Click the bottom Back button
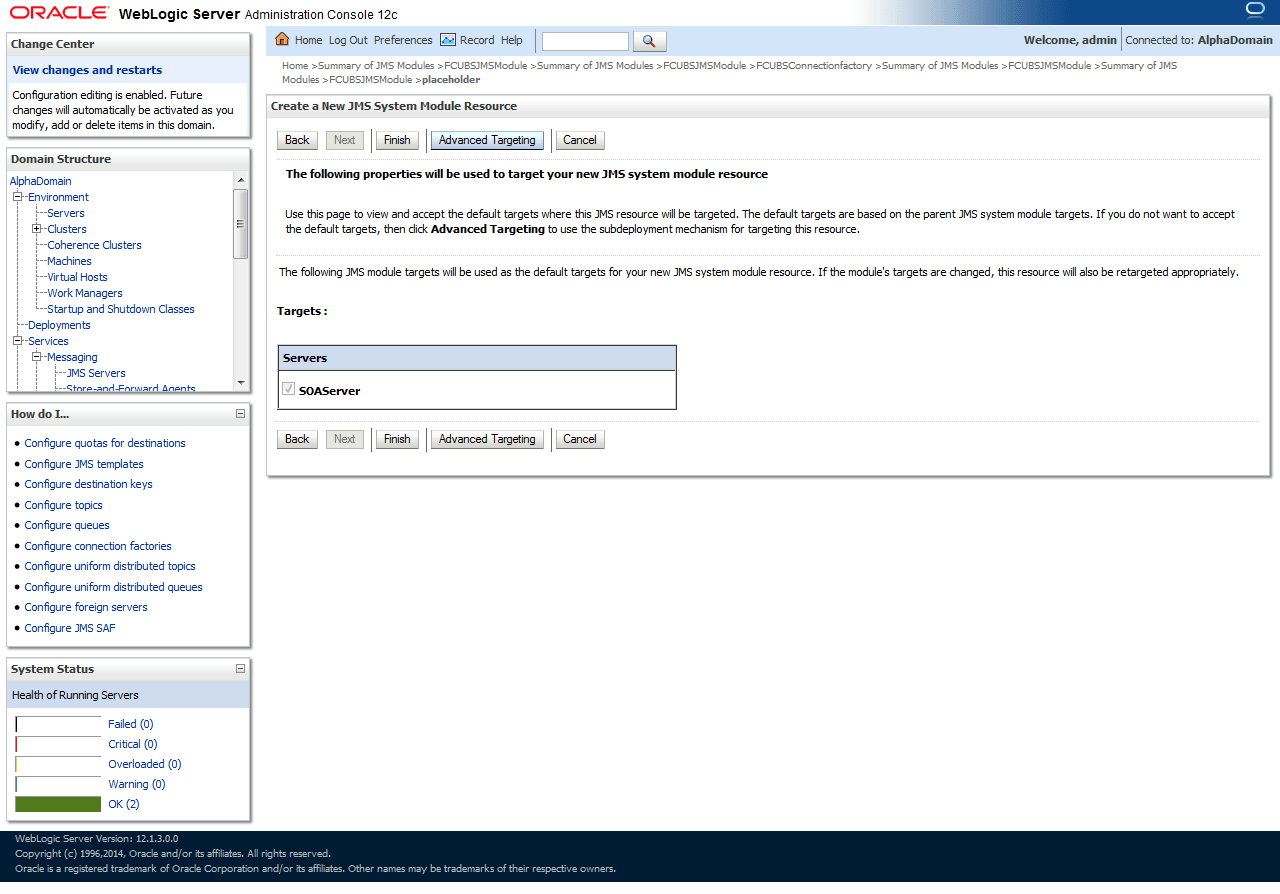 [x=297, y=439]
